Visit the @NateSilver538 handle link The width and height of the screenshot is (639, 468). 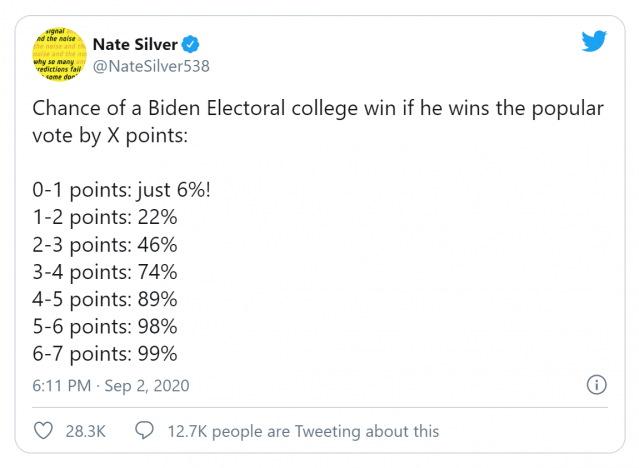151,66
